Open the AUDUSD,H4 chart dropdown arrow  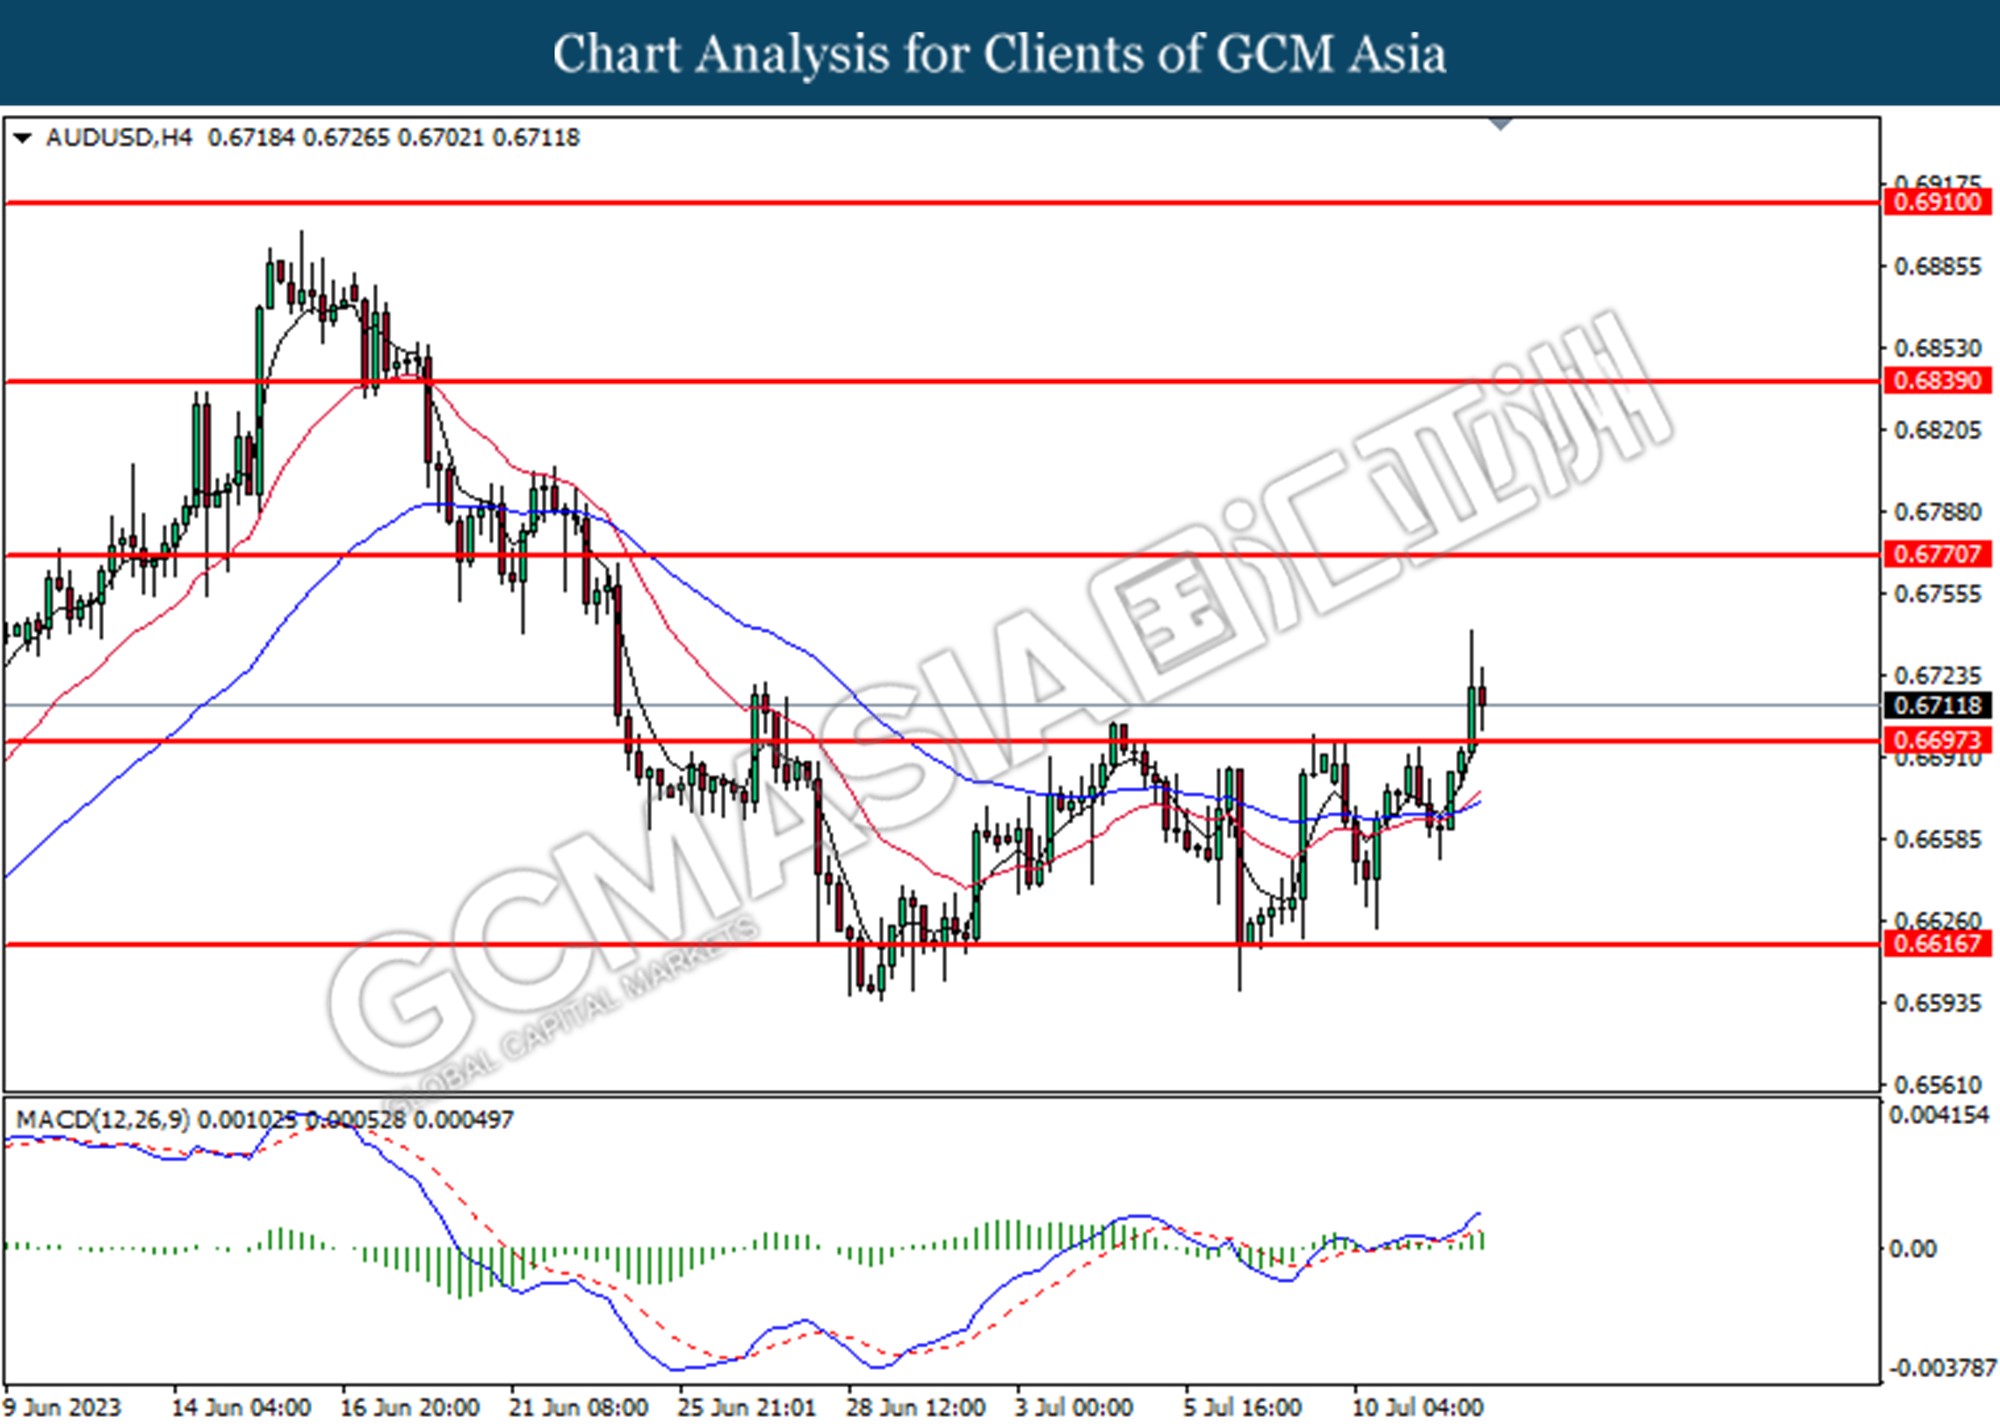coord(21,138)
